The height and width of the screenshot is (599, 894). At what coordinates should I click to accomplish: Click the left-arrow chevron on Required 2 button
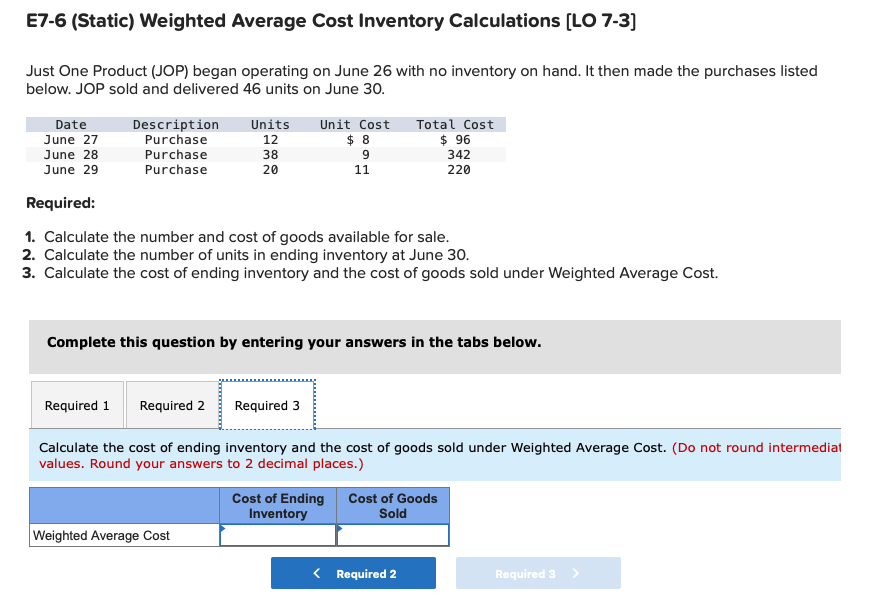tap(317, 573)
